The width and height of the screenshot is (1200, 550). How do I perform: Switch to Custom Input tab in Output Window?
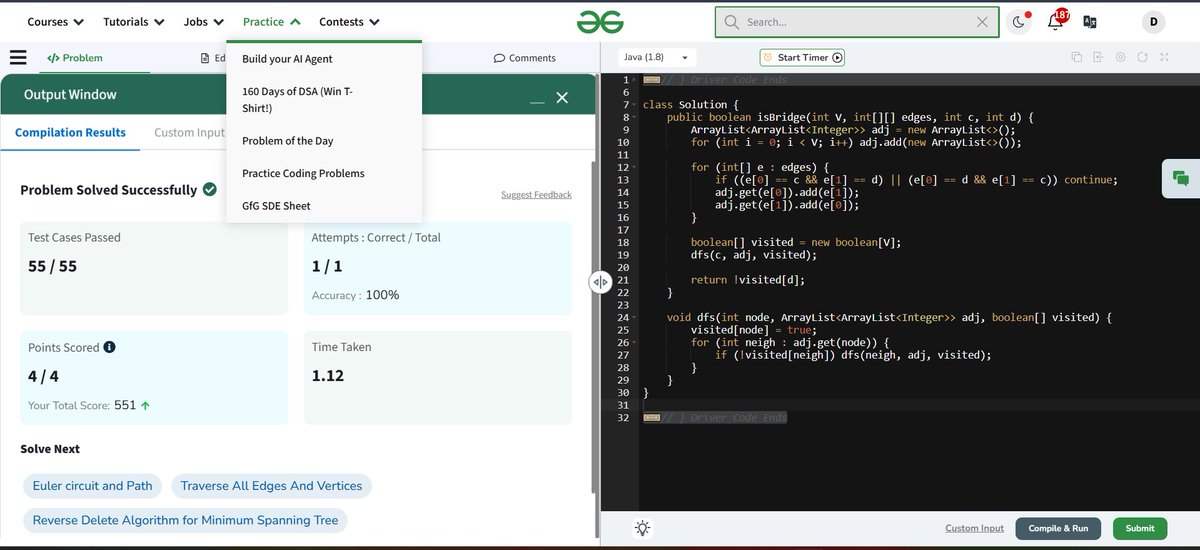(x=189, y=132)
